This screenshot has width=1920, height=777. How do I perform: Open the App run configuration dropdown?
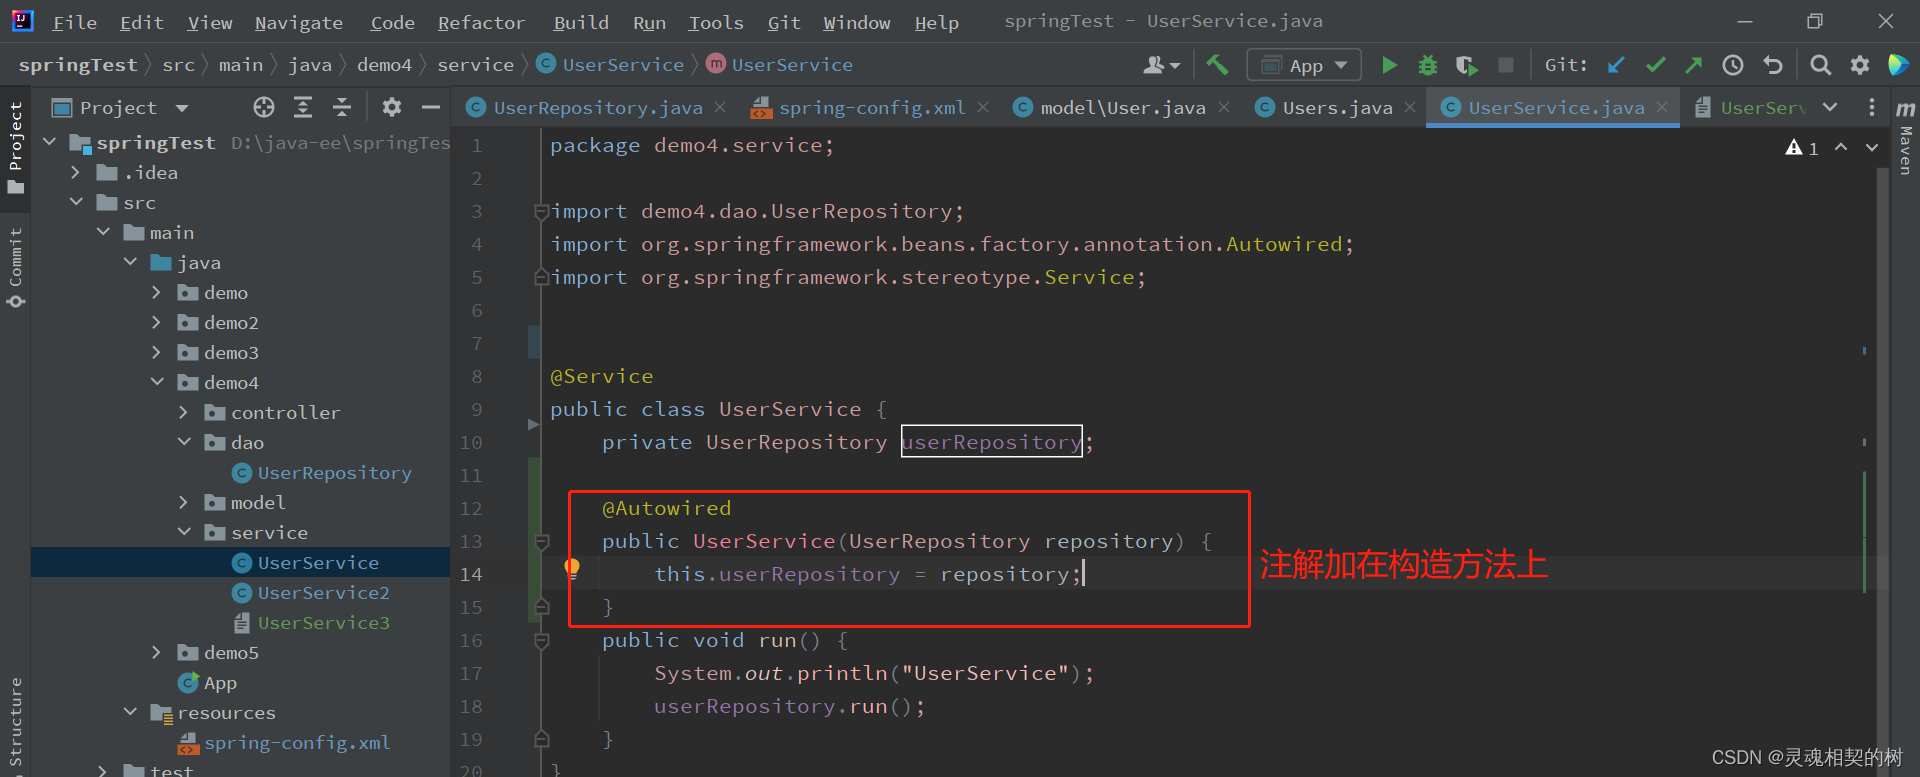click(1304, 65)
